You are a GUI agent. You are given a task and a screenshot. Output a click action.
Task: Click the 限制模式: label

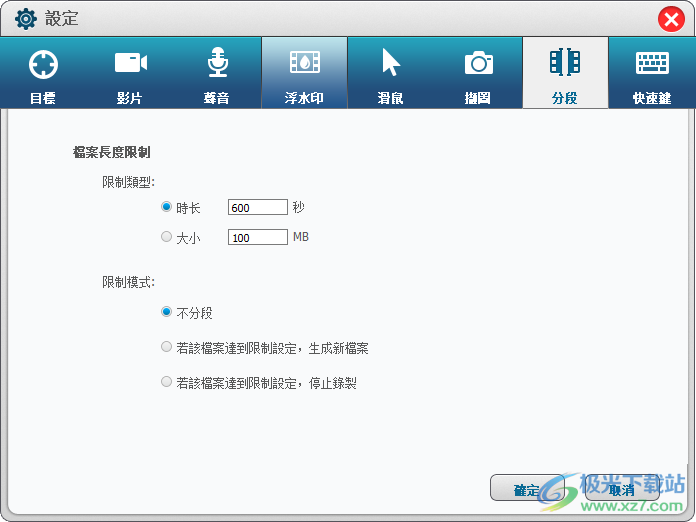click(128, 282)
